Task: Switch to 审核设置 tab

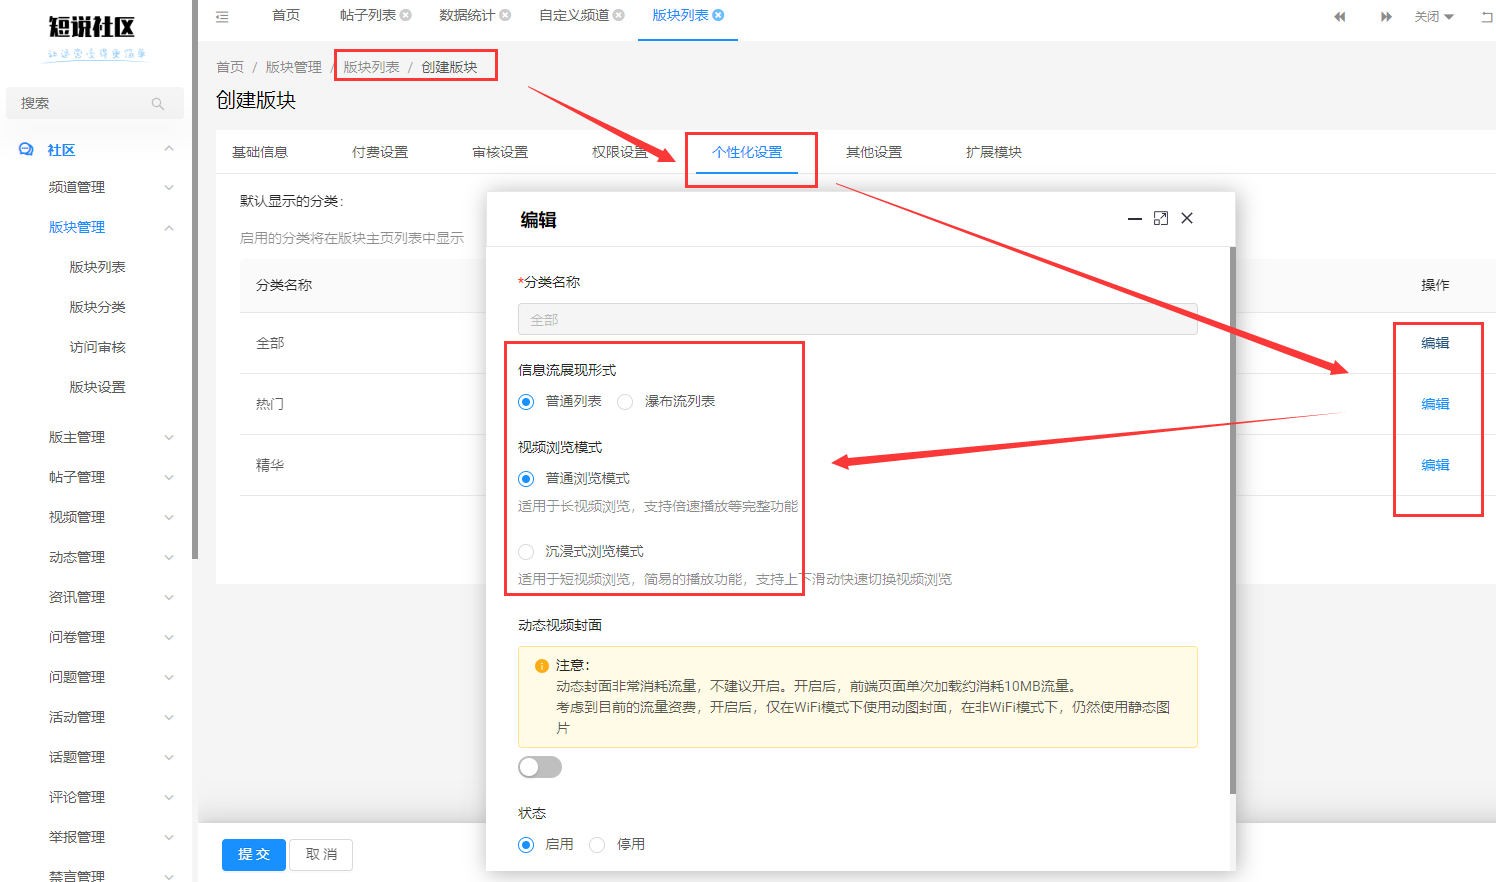Action: [500, 152]
